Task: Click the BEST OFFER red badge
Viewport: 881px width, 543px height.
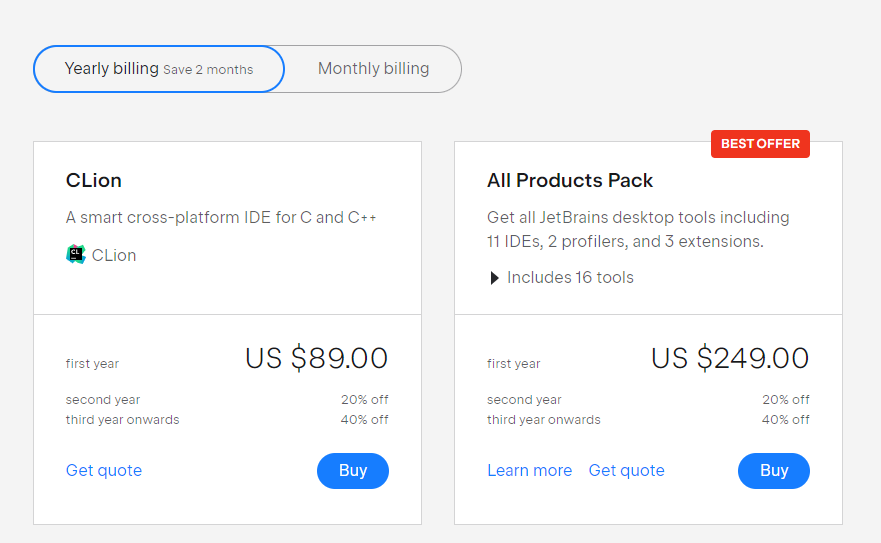Action: pos(760,144)
